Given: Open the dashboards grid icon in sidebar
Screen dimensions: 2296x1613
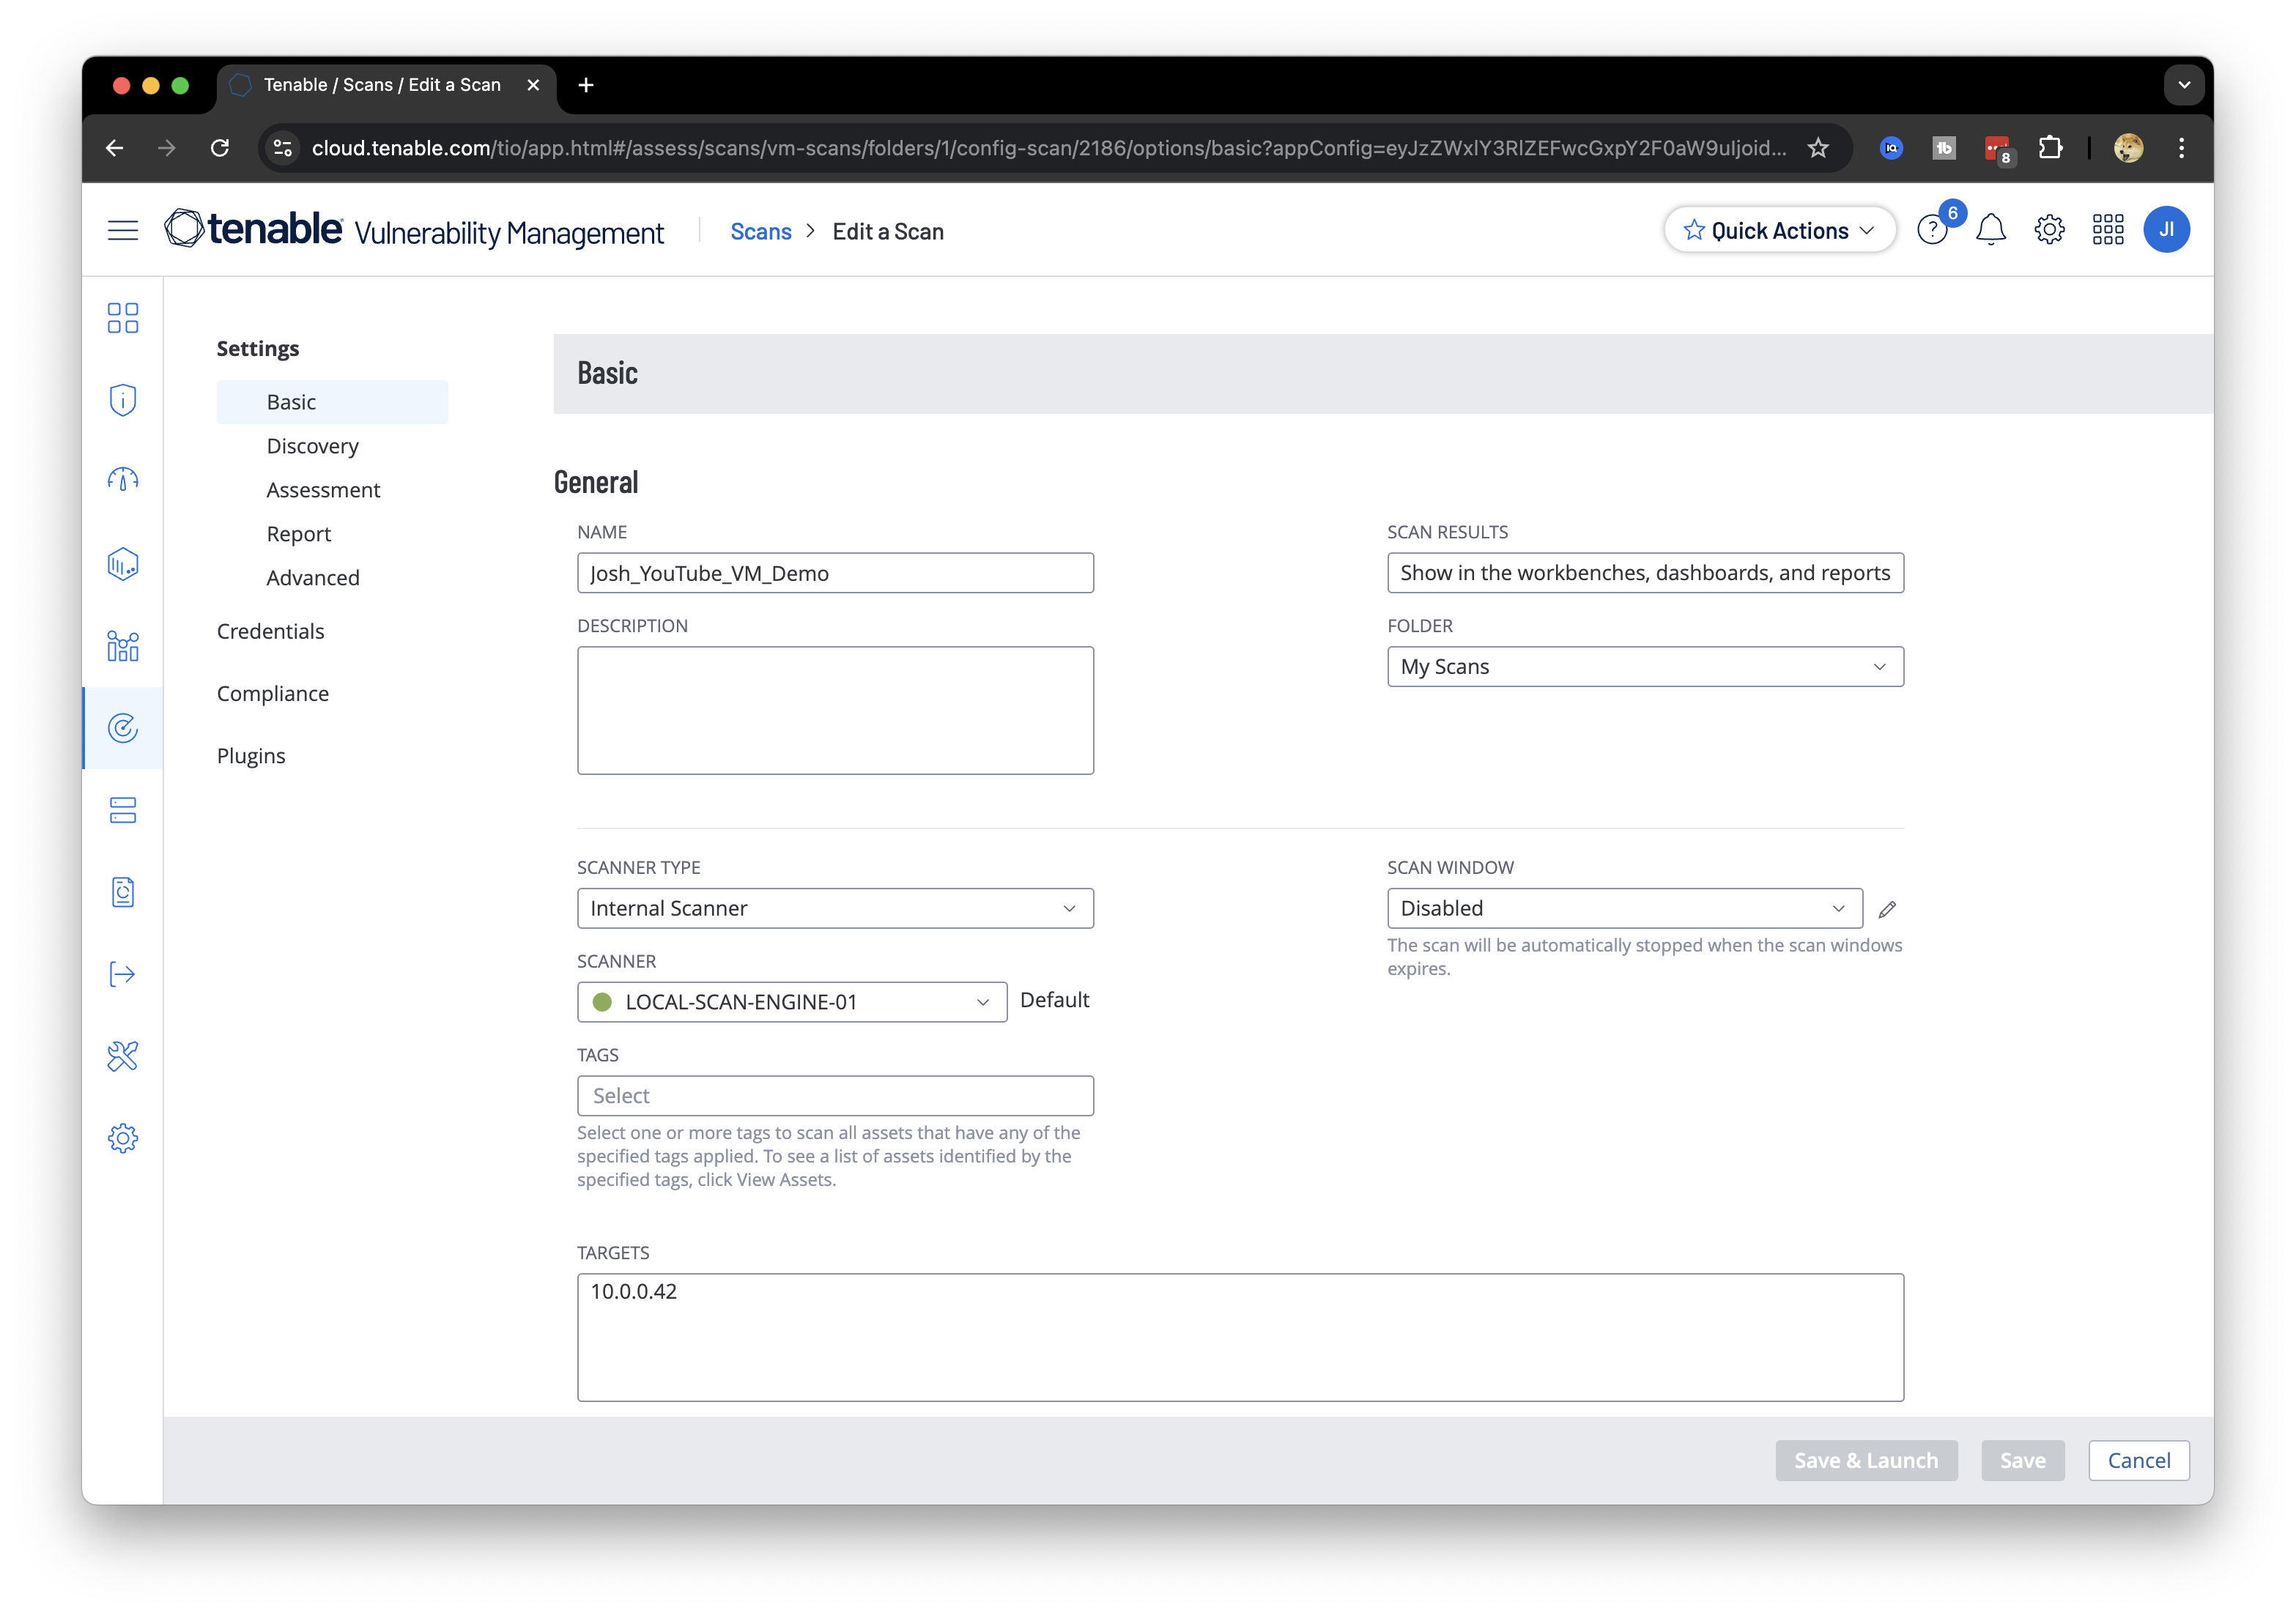Looking at the screenshot, I should 122,318.
